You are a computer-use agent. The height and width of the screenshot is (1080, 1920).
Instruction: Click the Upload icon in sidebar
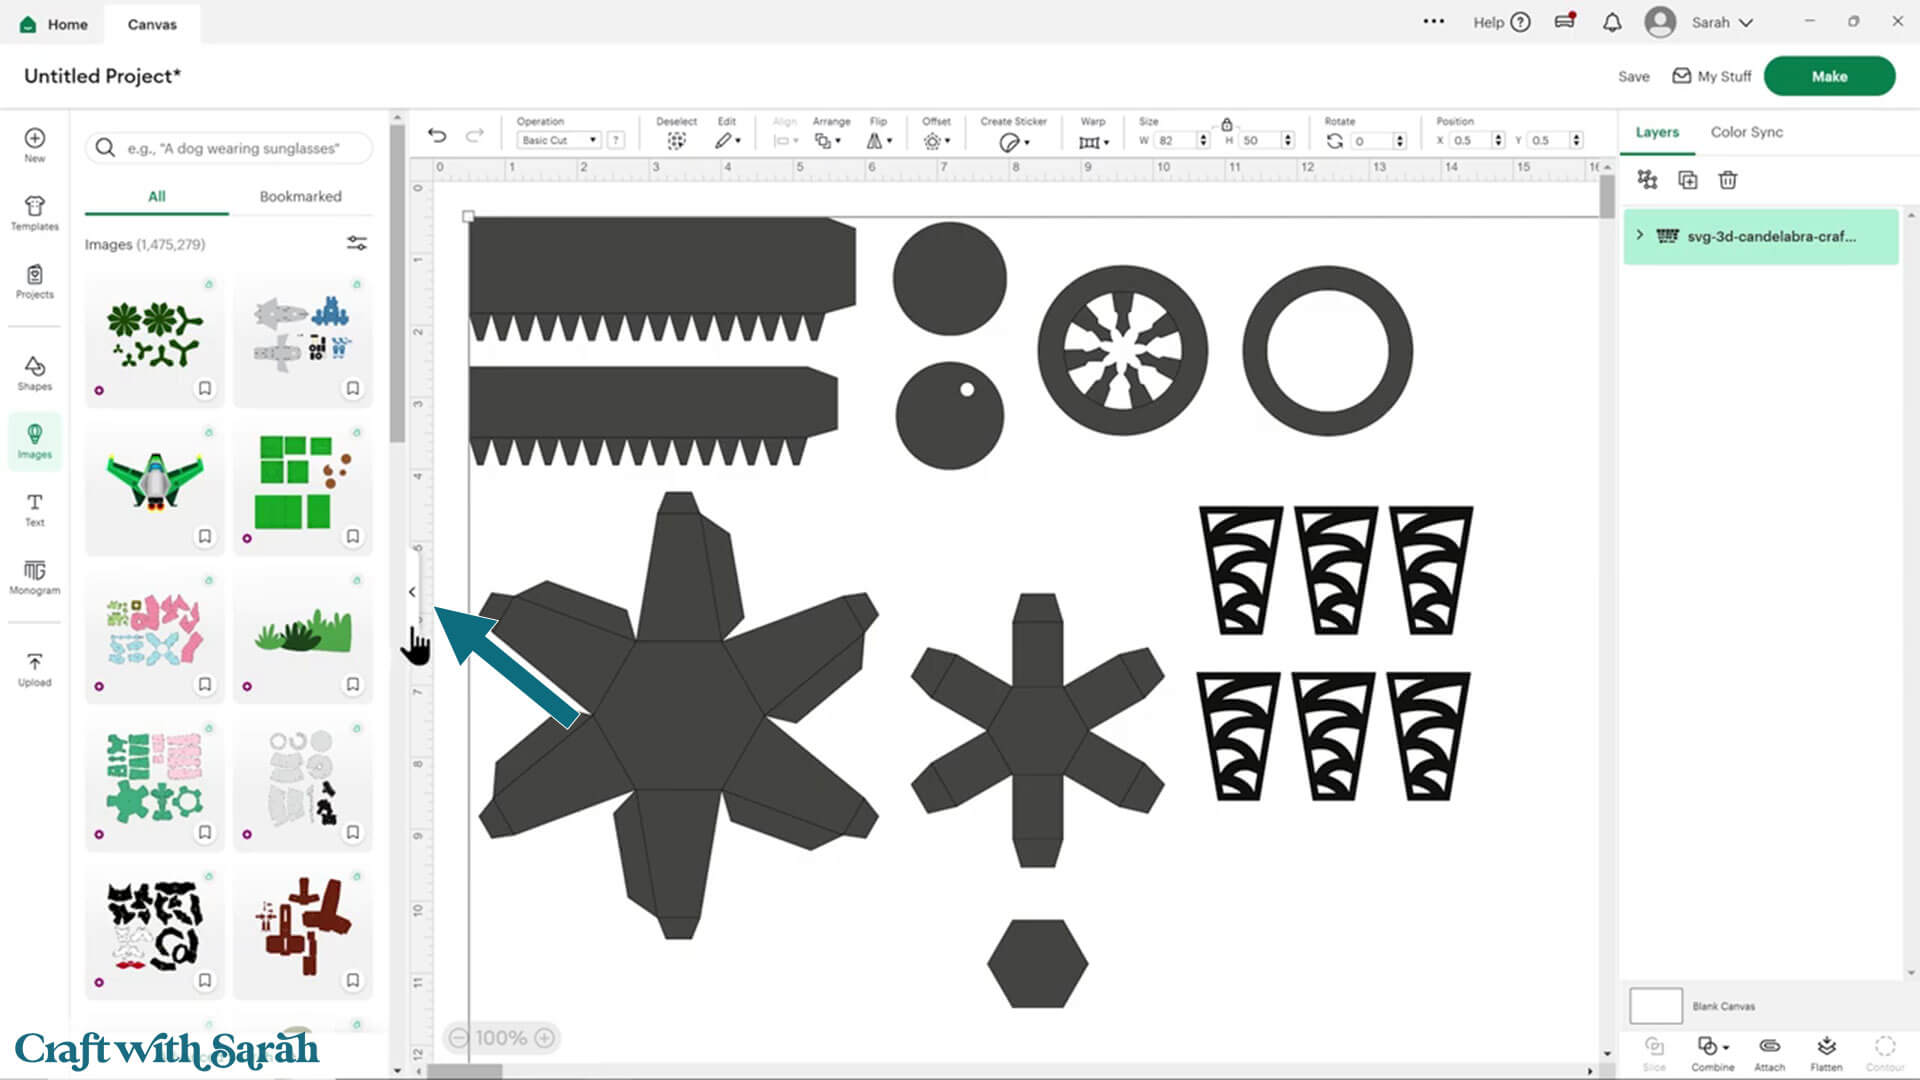click(x=34, y=668)
